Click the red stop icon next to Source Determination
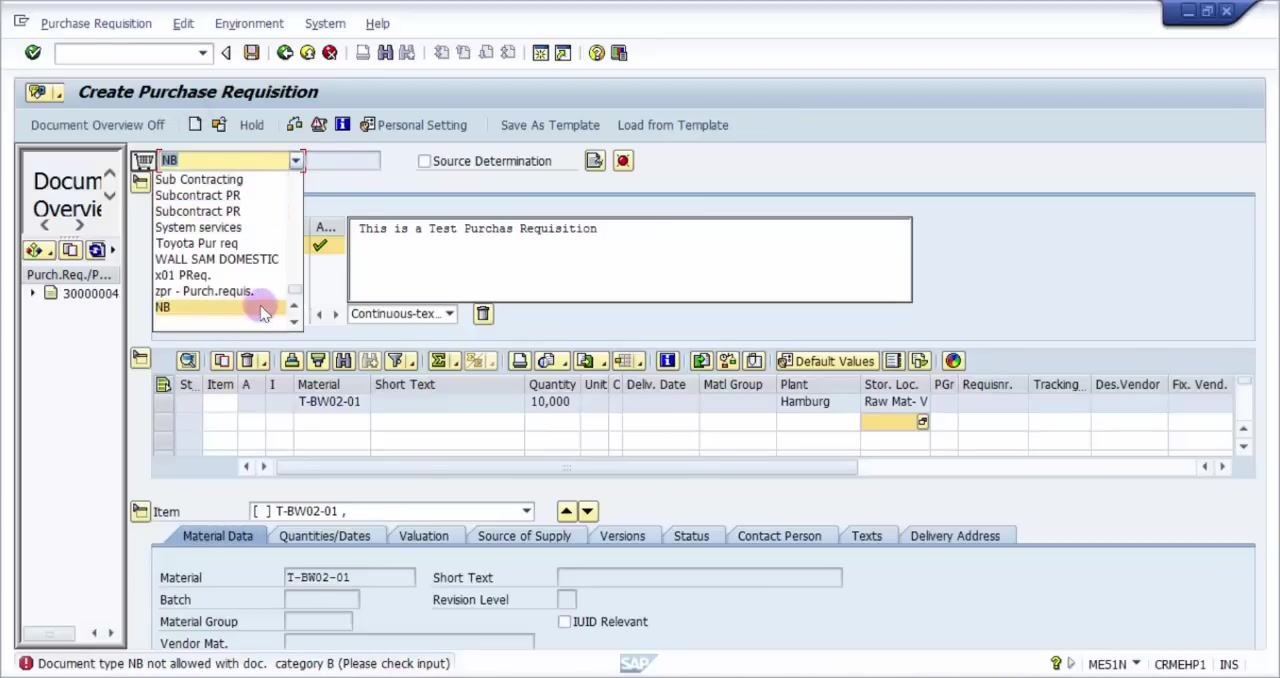 coord(623,161)
